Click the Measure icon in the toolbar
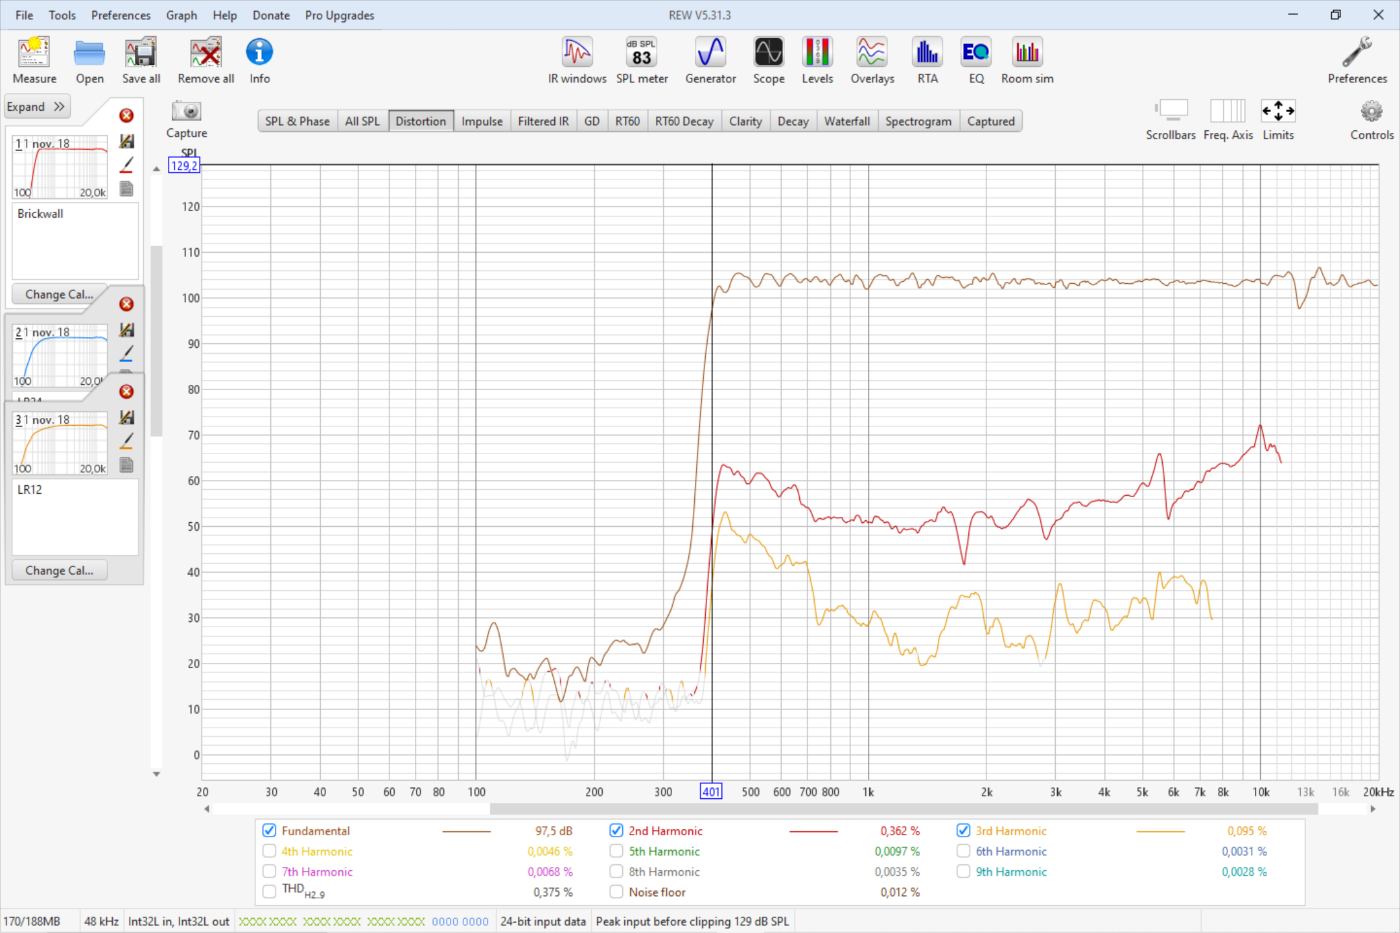 34,54
